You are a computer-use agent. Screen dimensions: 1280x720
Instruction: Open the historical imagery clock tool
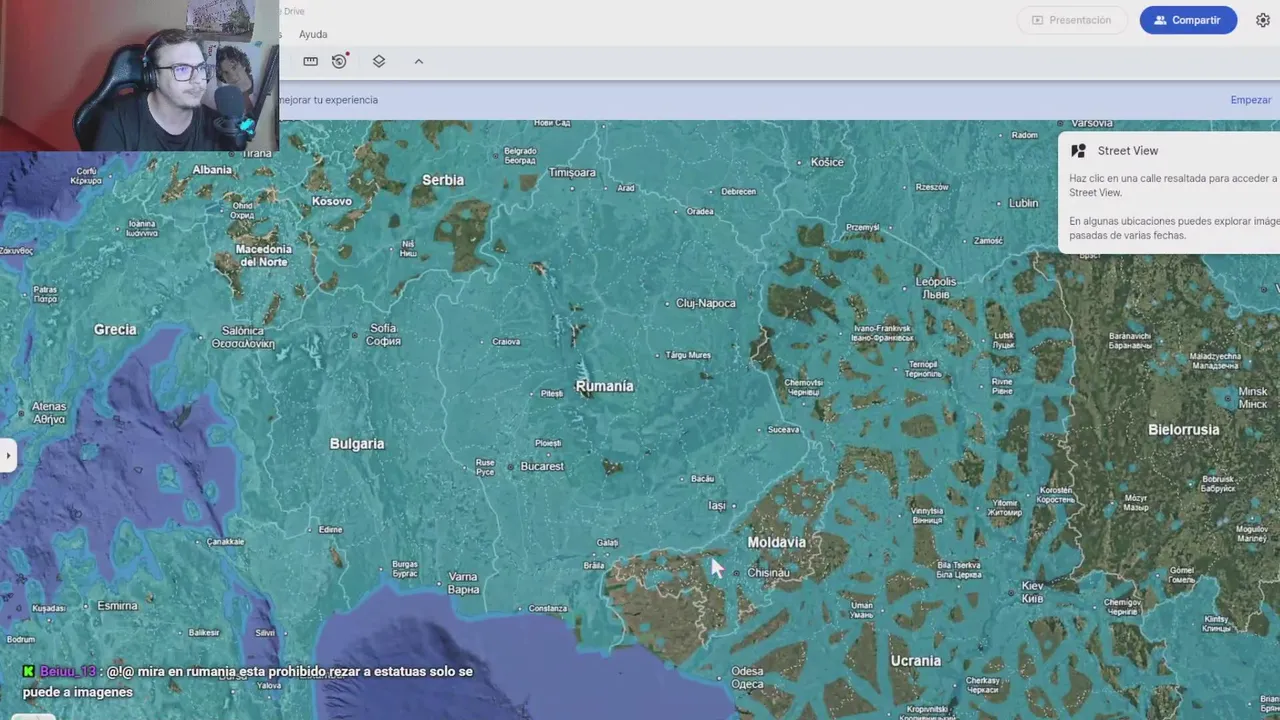pos(340,61)
